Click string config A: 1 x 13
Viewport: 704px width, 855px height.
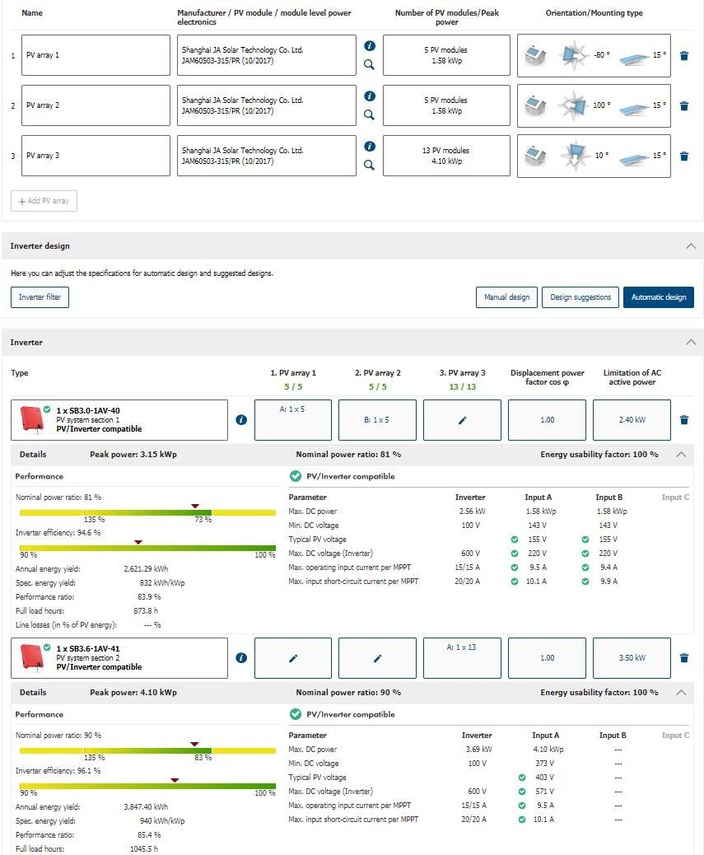point(462,658)
